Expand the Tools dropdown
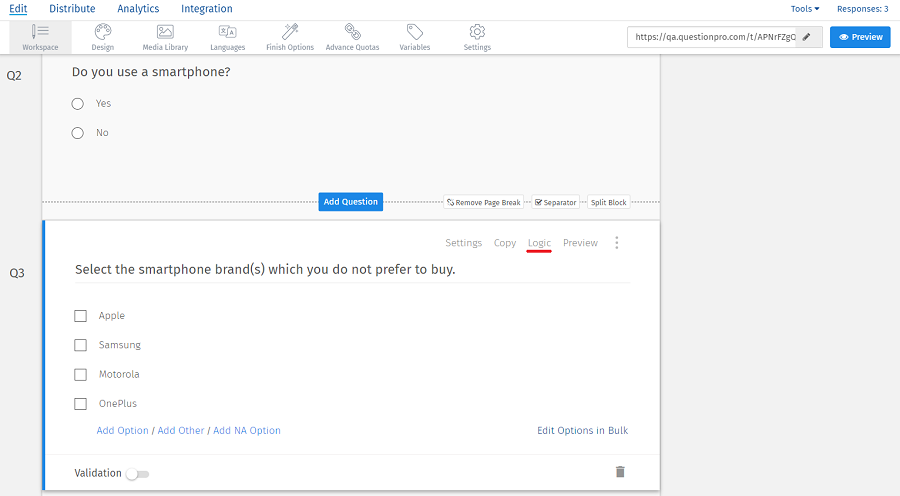 [804, 9]
